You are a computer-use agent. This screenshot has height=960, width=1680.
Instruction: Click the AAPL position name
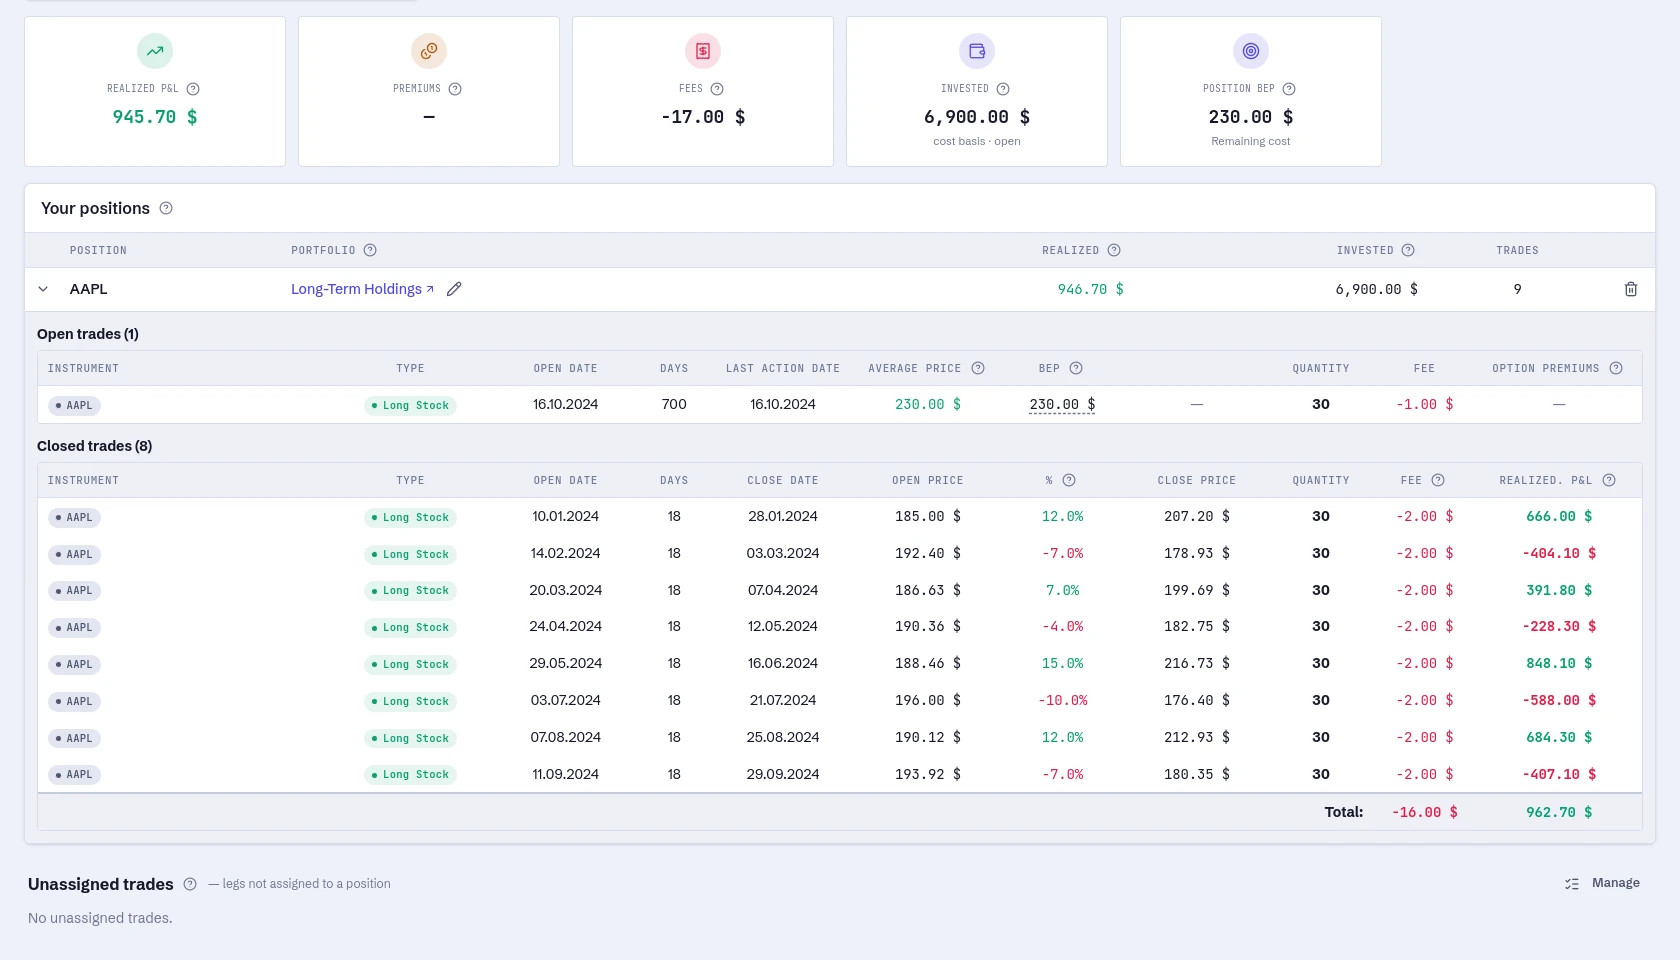89,289
